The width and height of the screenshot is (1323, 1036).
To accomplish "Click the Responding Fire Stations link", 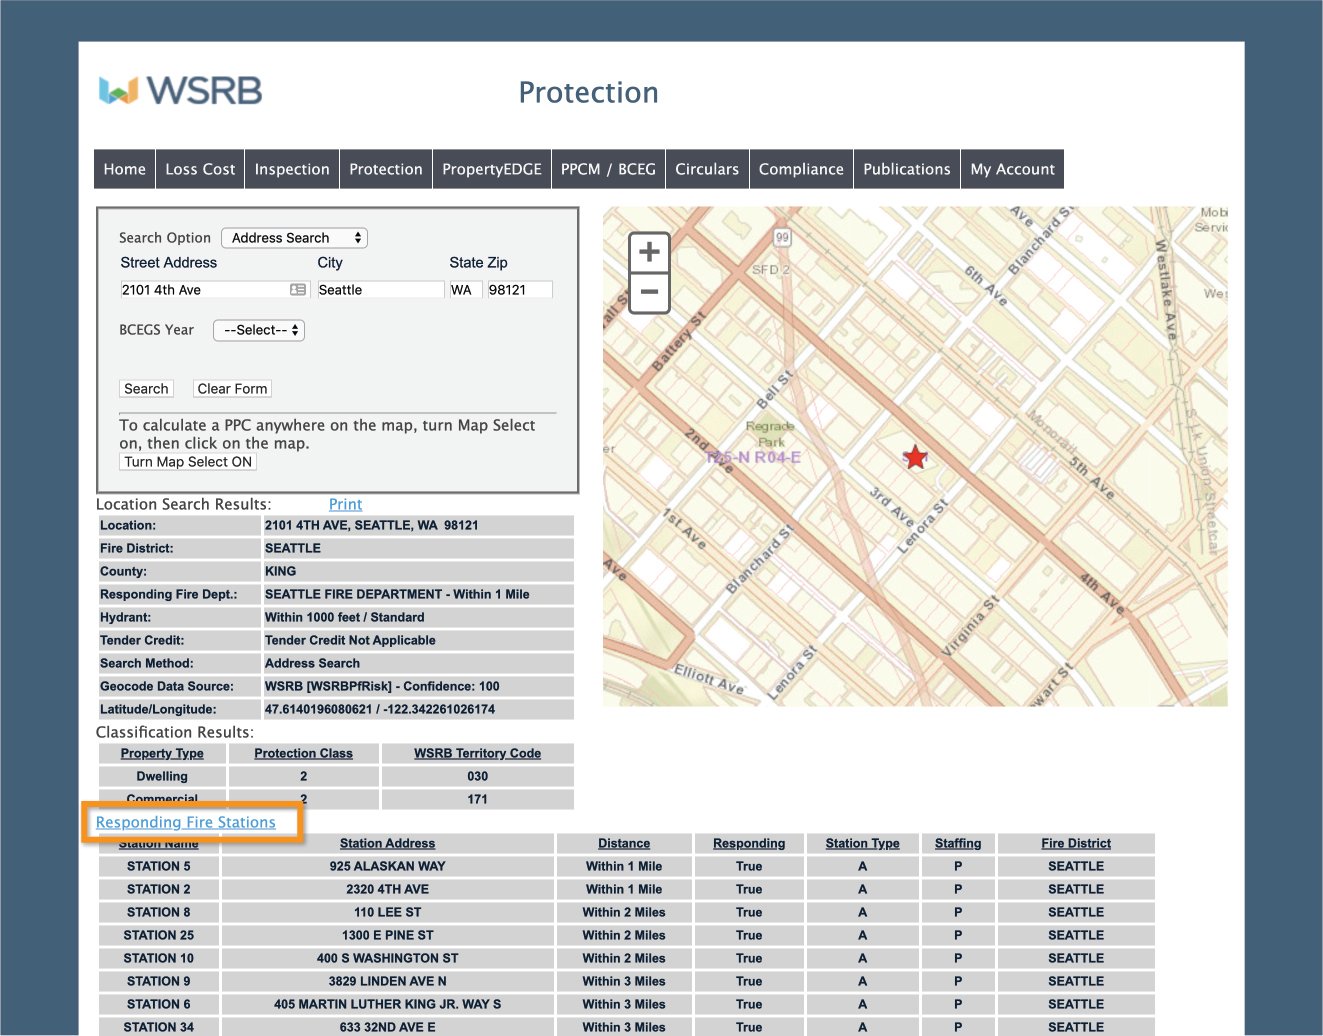I will click(x=186, y=822).
